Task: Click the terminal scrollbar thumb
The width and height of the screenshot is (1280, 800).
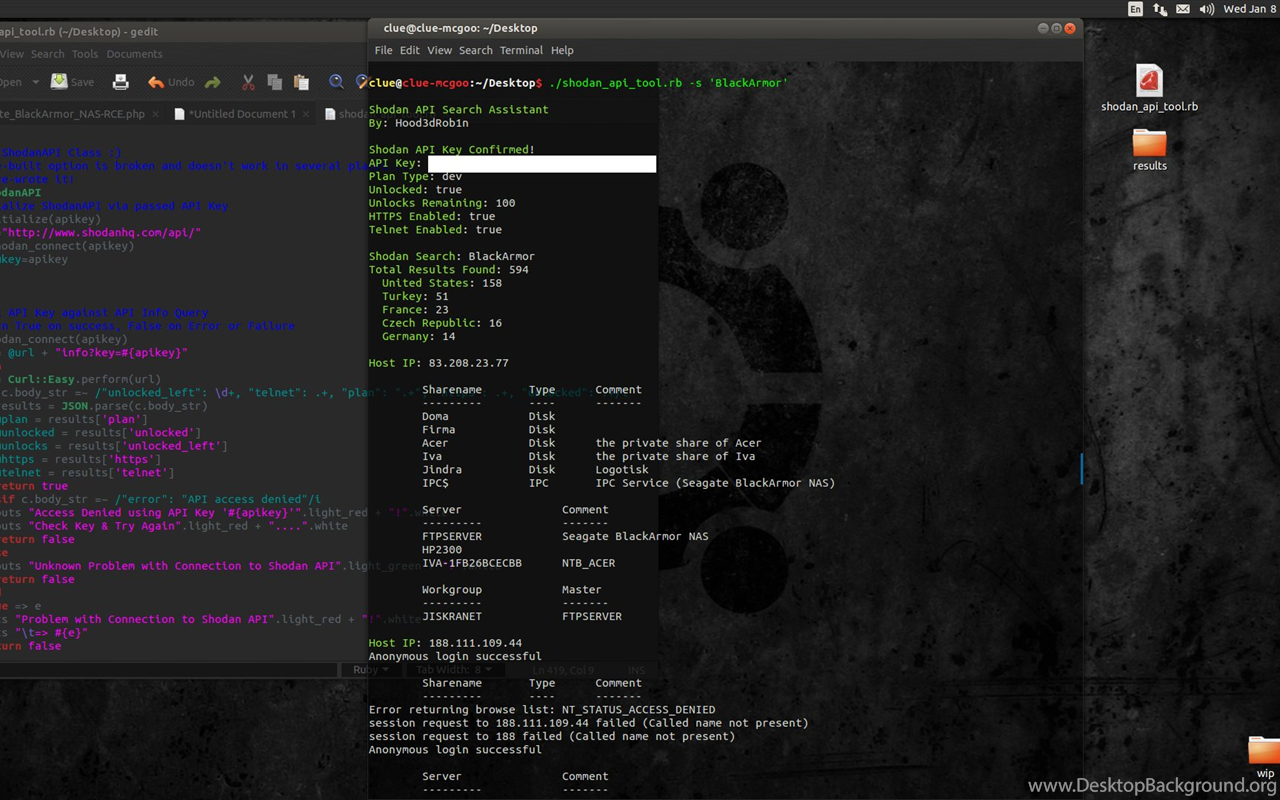Action: coord(1081,469)
